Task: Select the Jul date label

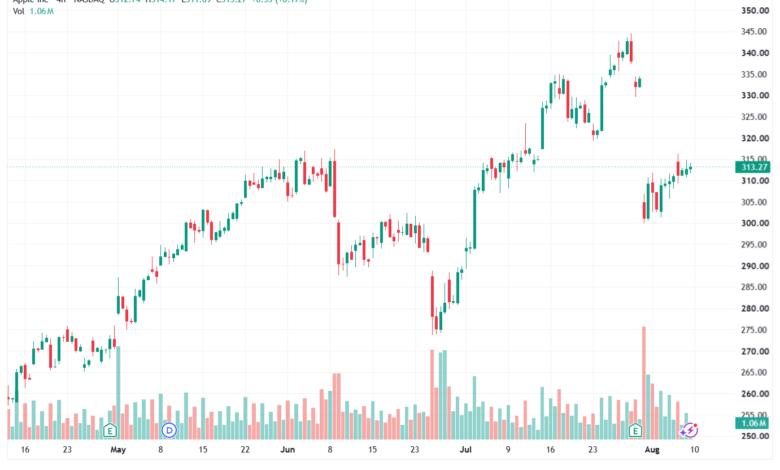Action: (466, 450)
